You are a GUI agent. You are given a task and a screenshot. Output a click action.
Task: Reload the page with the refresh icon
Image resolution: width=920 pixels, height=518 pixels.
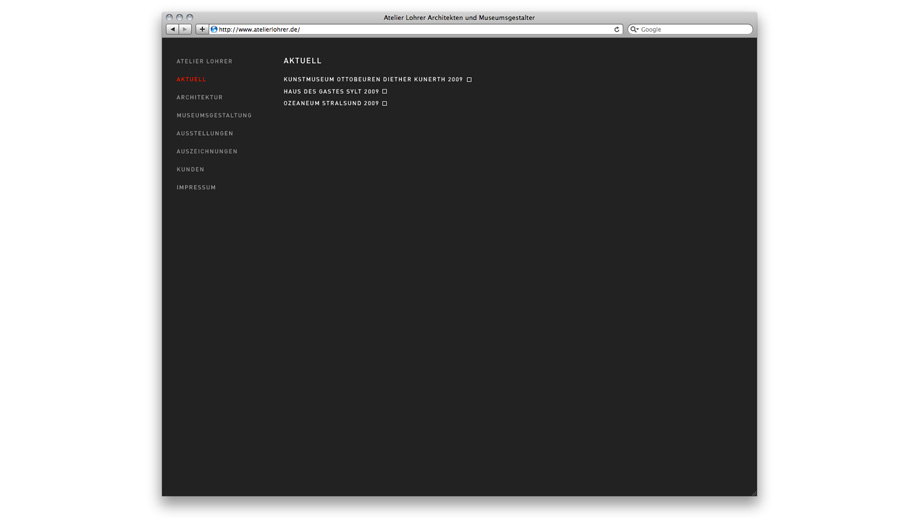point(616,30)
